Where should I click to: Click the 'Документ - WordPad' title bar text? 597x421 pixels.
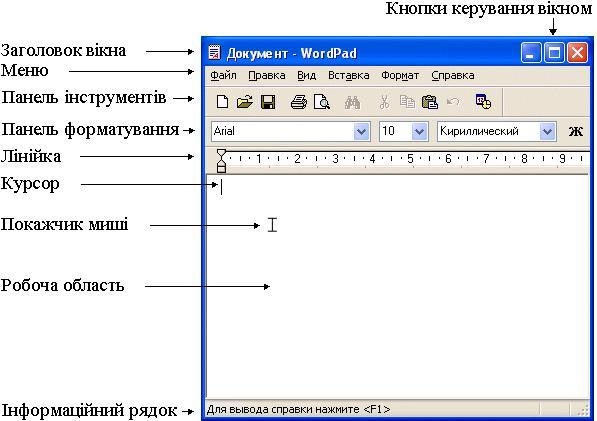(x=292, y=53)
